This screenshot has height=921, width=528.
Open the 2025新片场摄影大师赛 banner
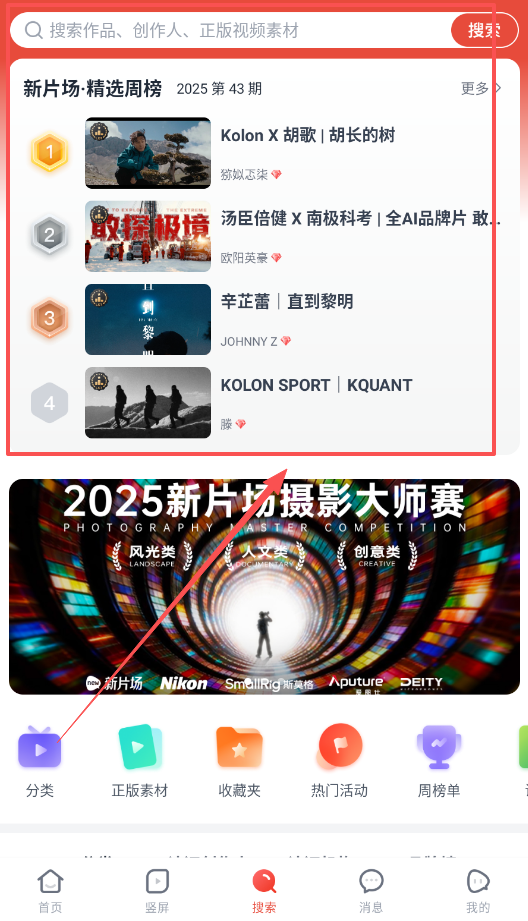[264, 587]
